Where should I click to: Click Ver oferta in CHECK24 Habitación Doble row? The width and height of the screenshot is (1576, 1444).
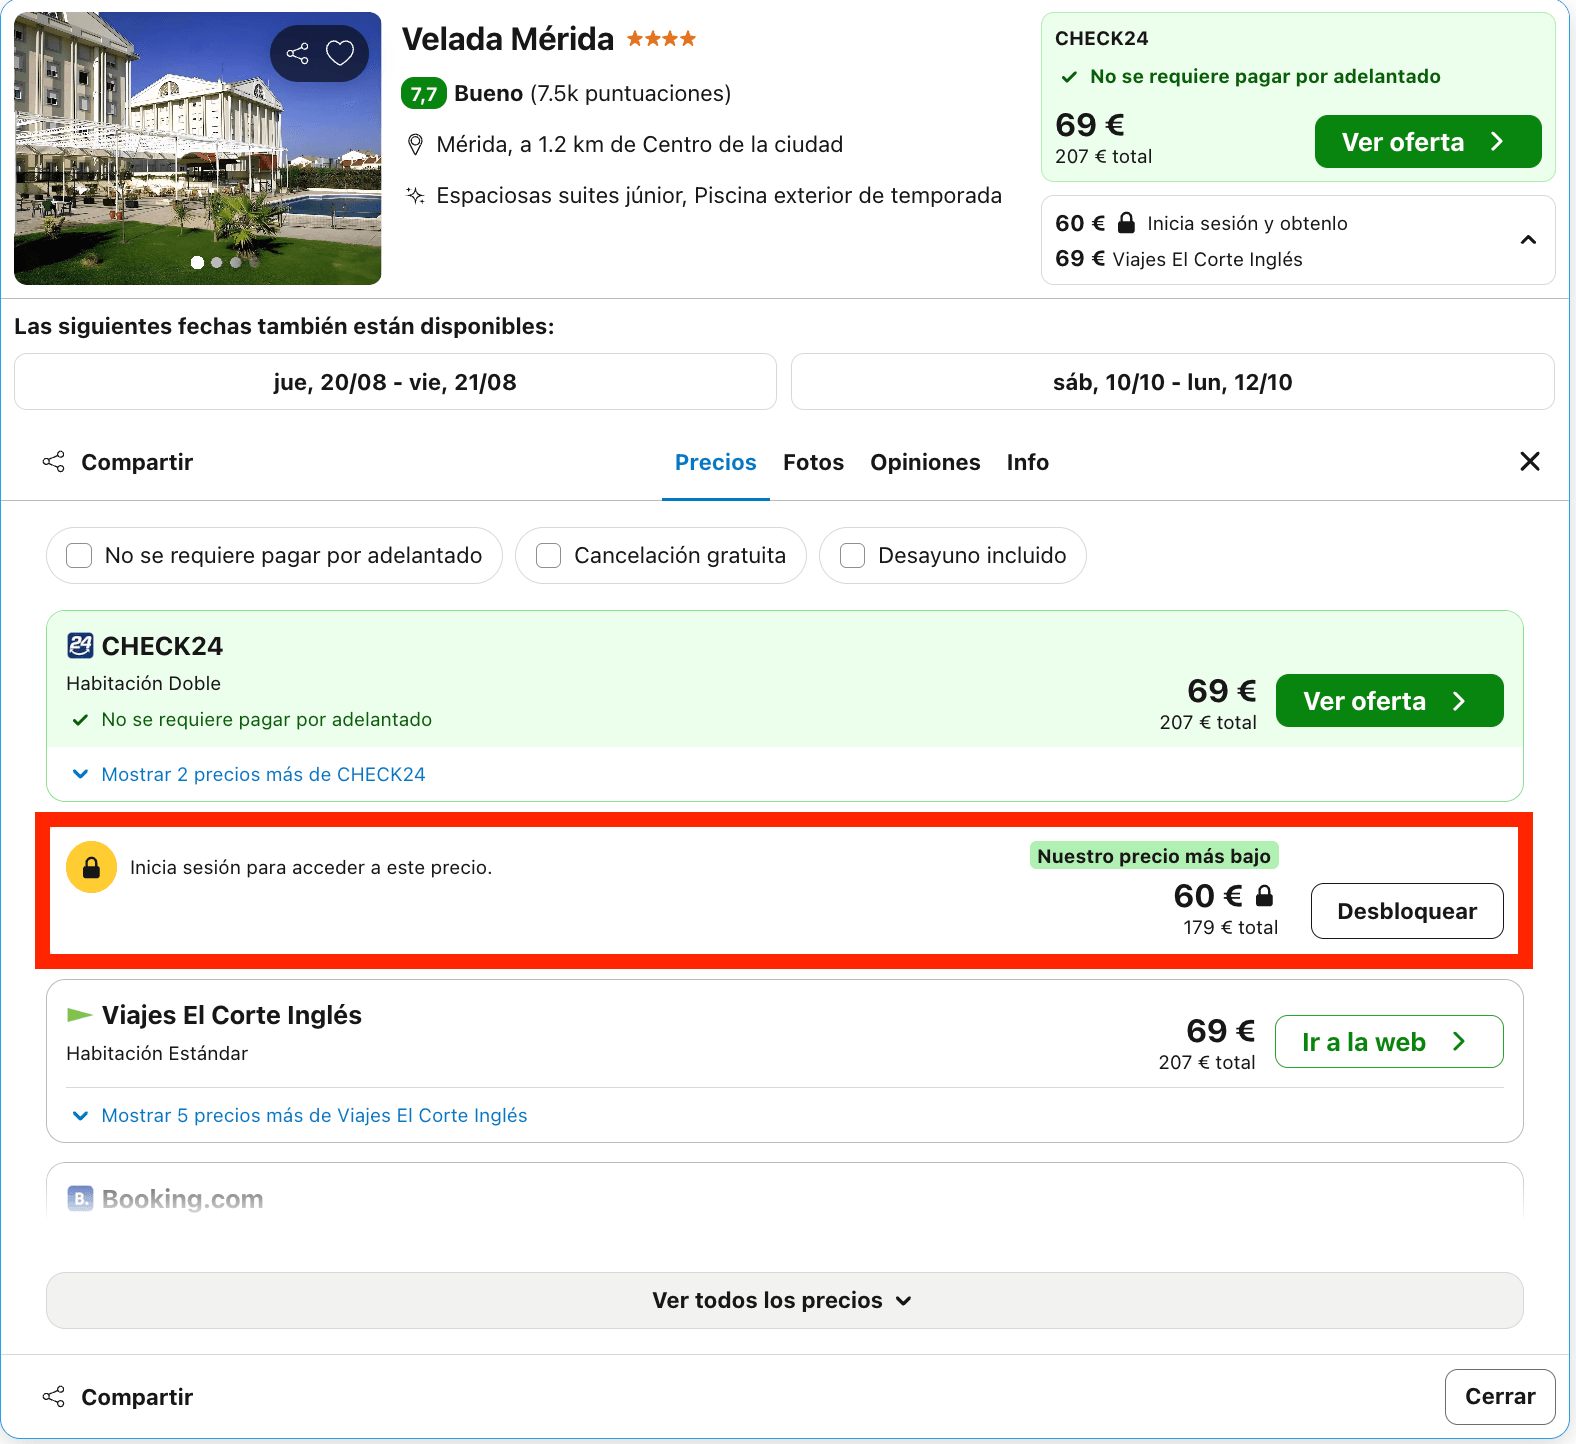[1389, 700]
